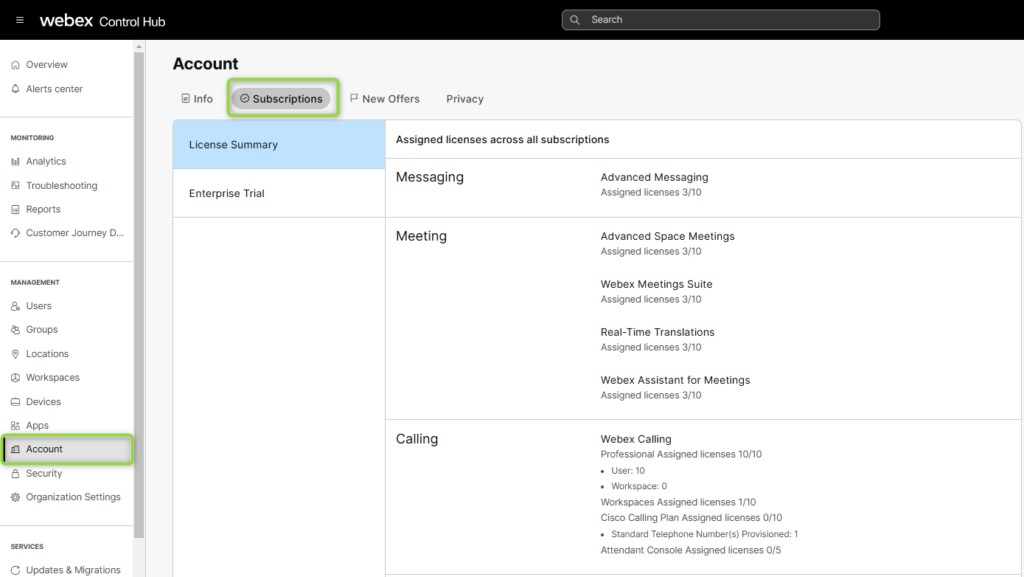This screenshot has height=577, width=1024.
Task: Click inside the Search field
Action: [x=720, y=19]
